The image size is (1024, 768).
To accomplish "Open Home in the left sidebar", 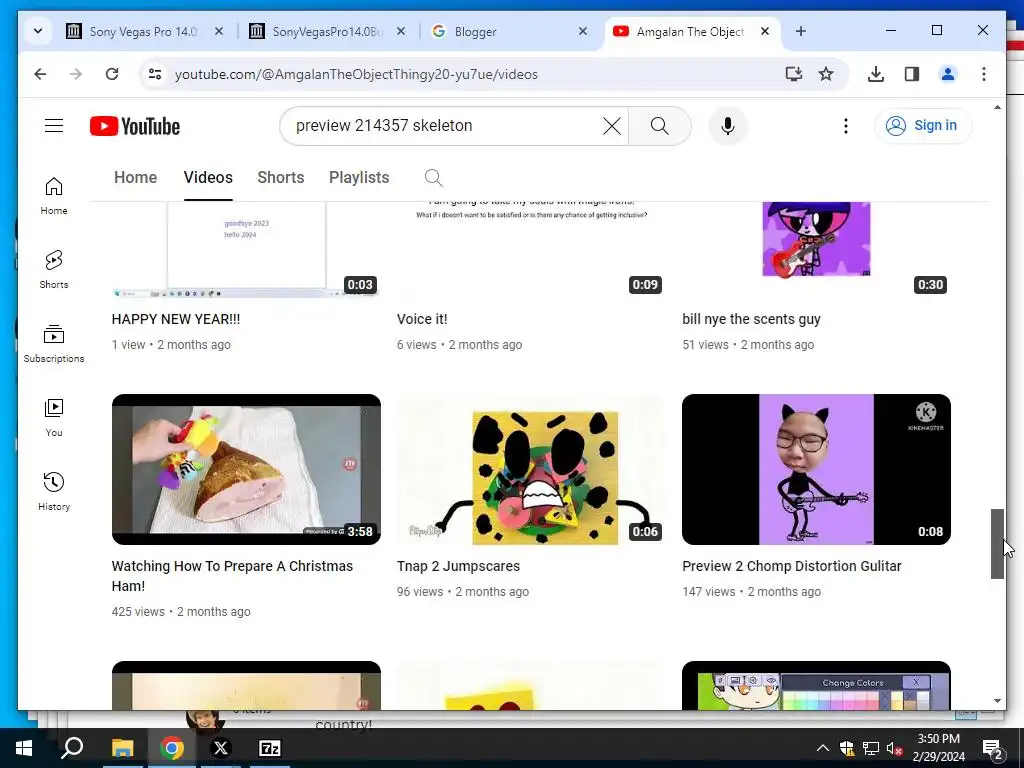I will point(54,196).
